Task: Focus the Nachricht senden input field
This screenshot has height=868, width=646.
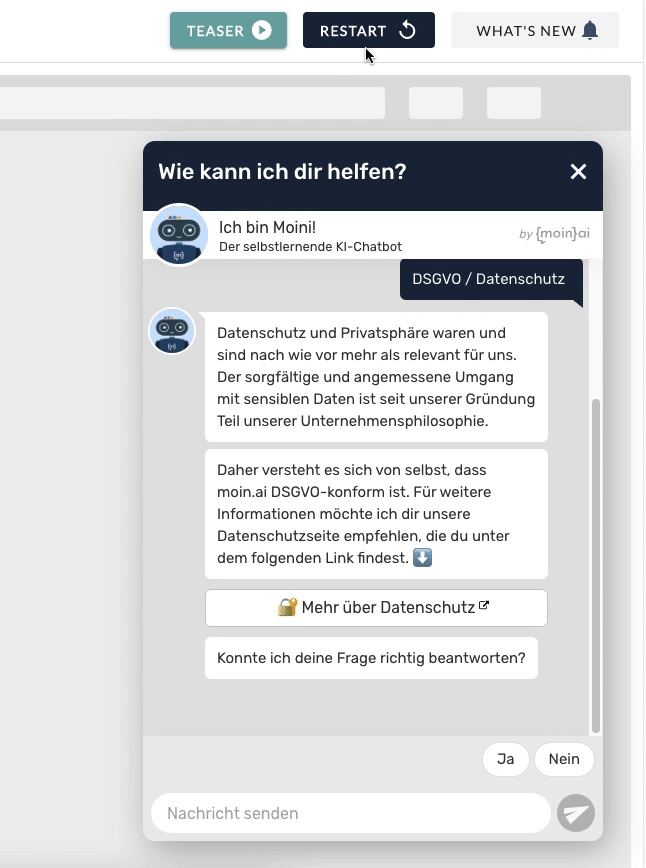Action: (x=351, y=813)
